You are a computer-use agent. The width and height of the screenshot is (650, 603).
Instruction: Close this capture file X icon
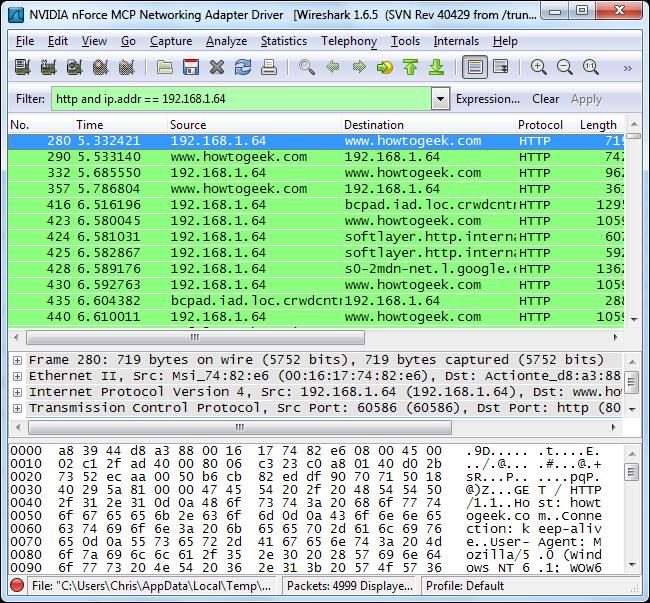(217, 67)
